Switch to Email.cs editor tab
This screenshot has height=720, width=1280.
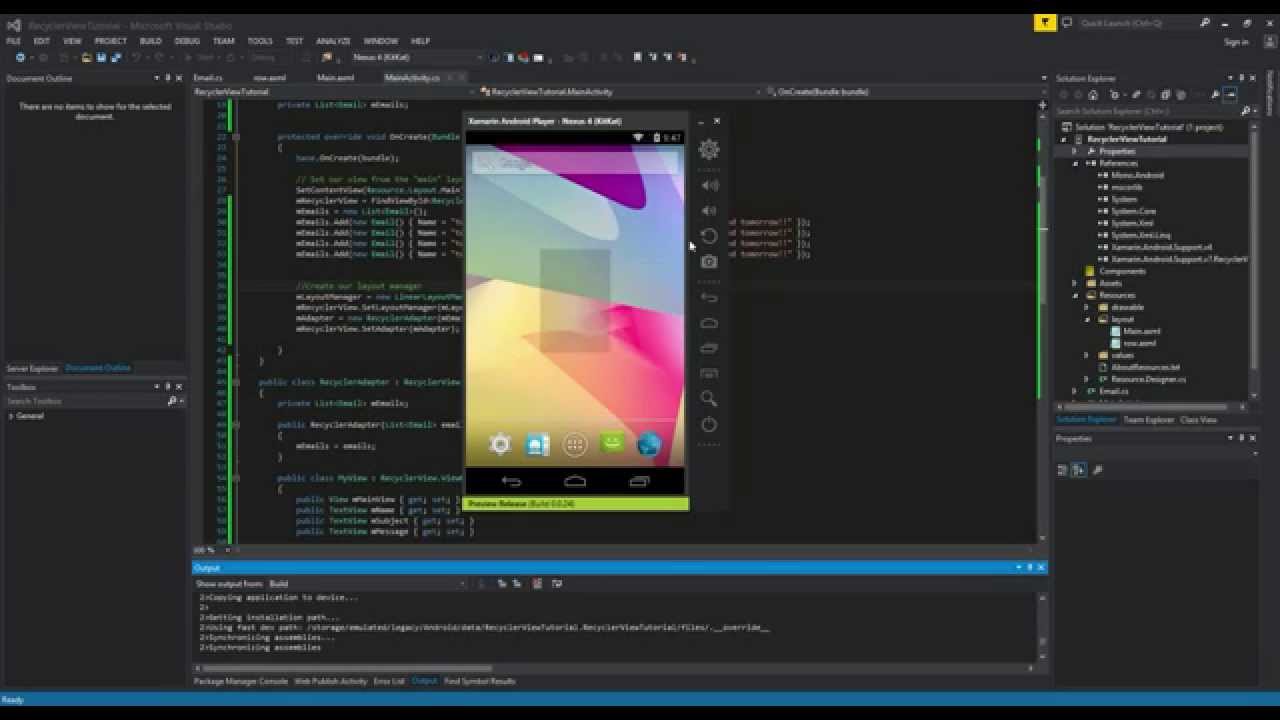click(208, 78)
